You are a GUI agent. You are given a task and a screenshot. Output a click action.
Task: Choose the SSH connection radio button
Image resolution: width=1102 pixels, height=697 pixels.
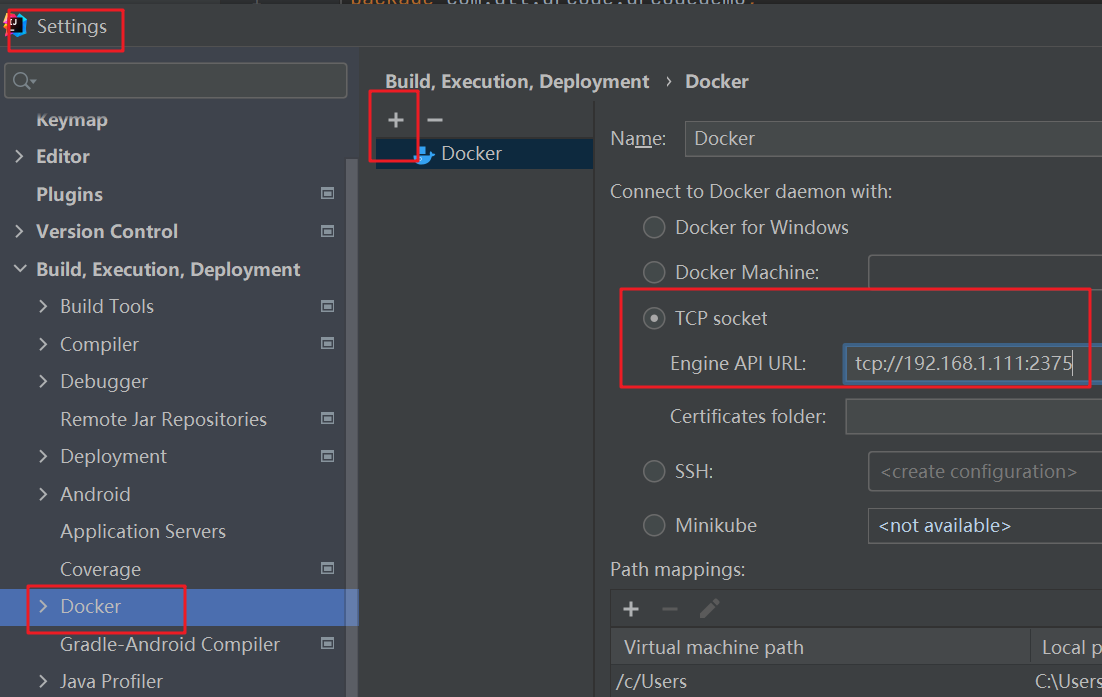[x=654, y=471]
